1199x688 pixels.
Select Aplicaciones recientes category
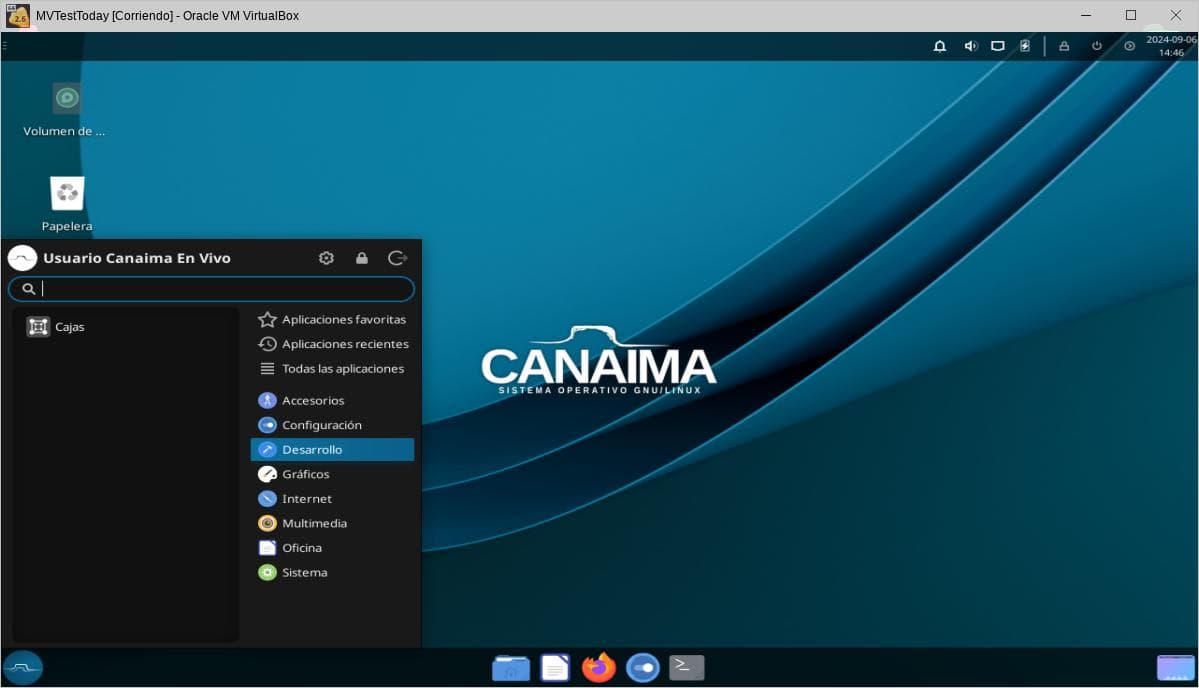click(x=333, y=344)
